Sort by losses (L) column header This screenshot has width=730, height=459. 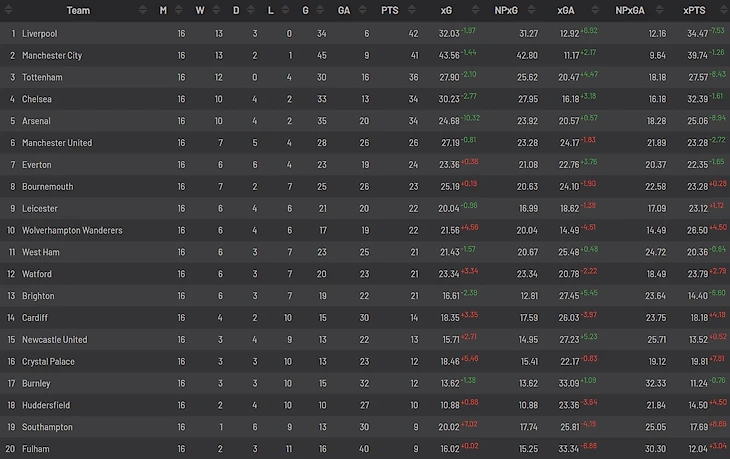coord(271,11)
